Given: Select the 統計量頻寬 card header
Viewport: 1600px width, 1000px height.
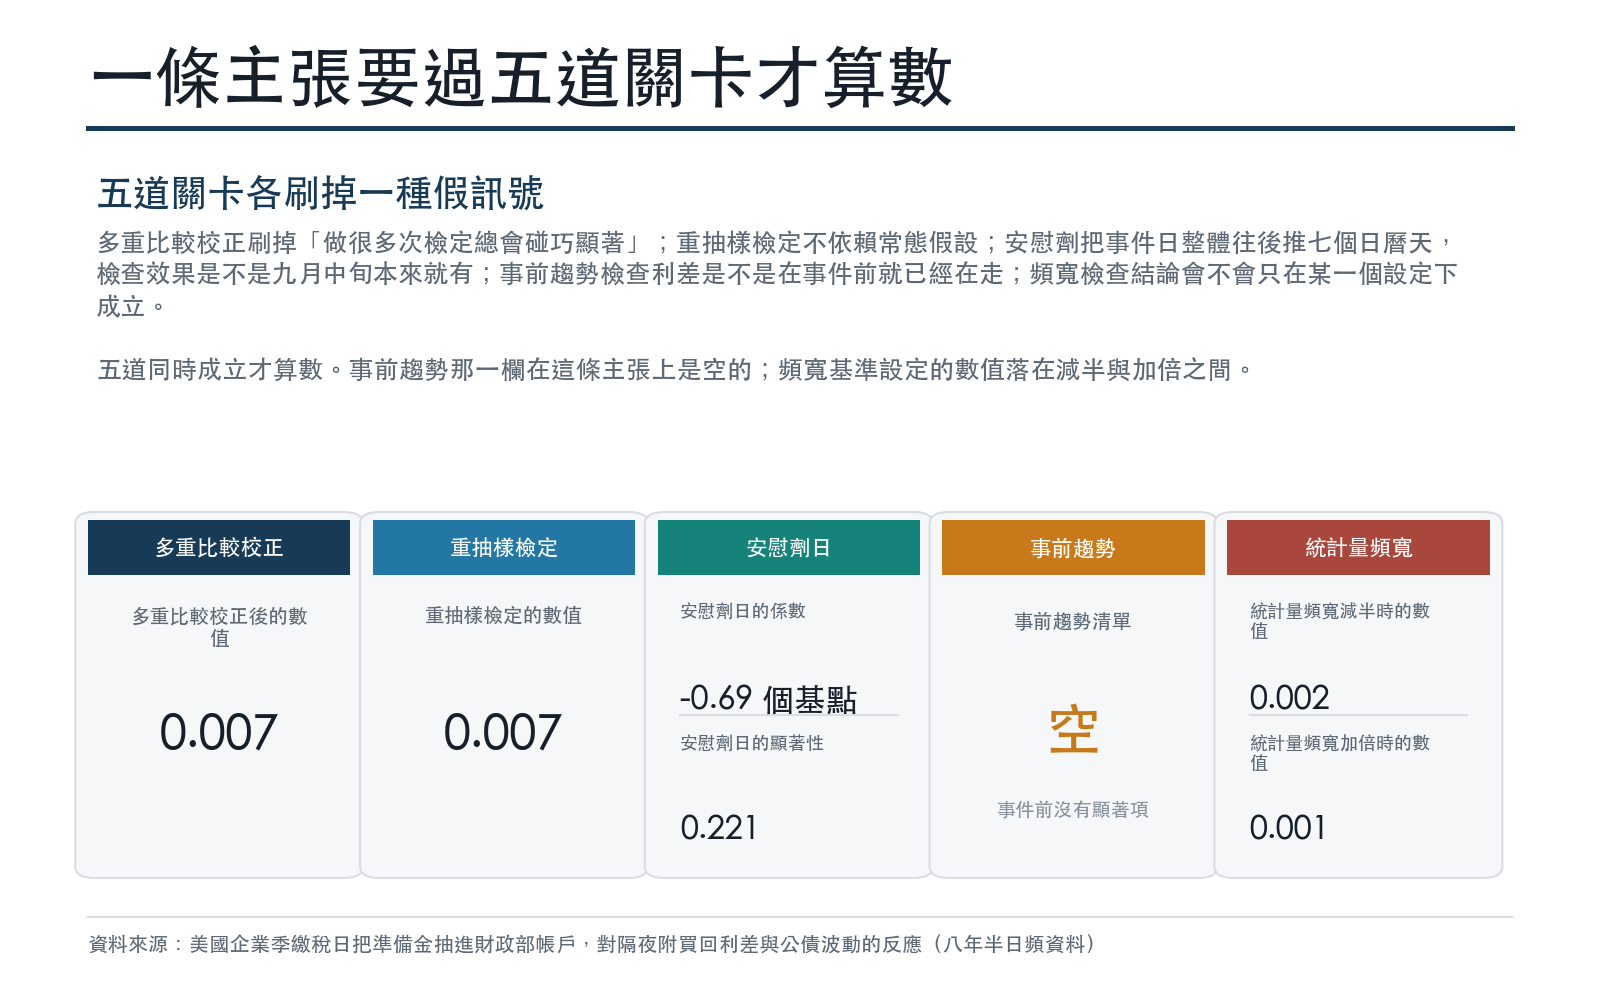Looking at the screenshot, I should coord(1358,547).
